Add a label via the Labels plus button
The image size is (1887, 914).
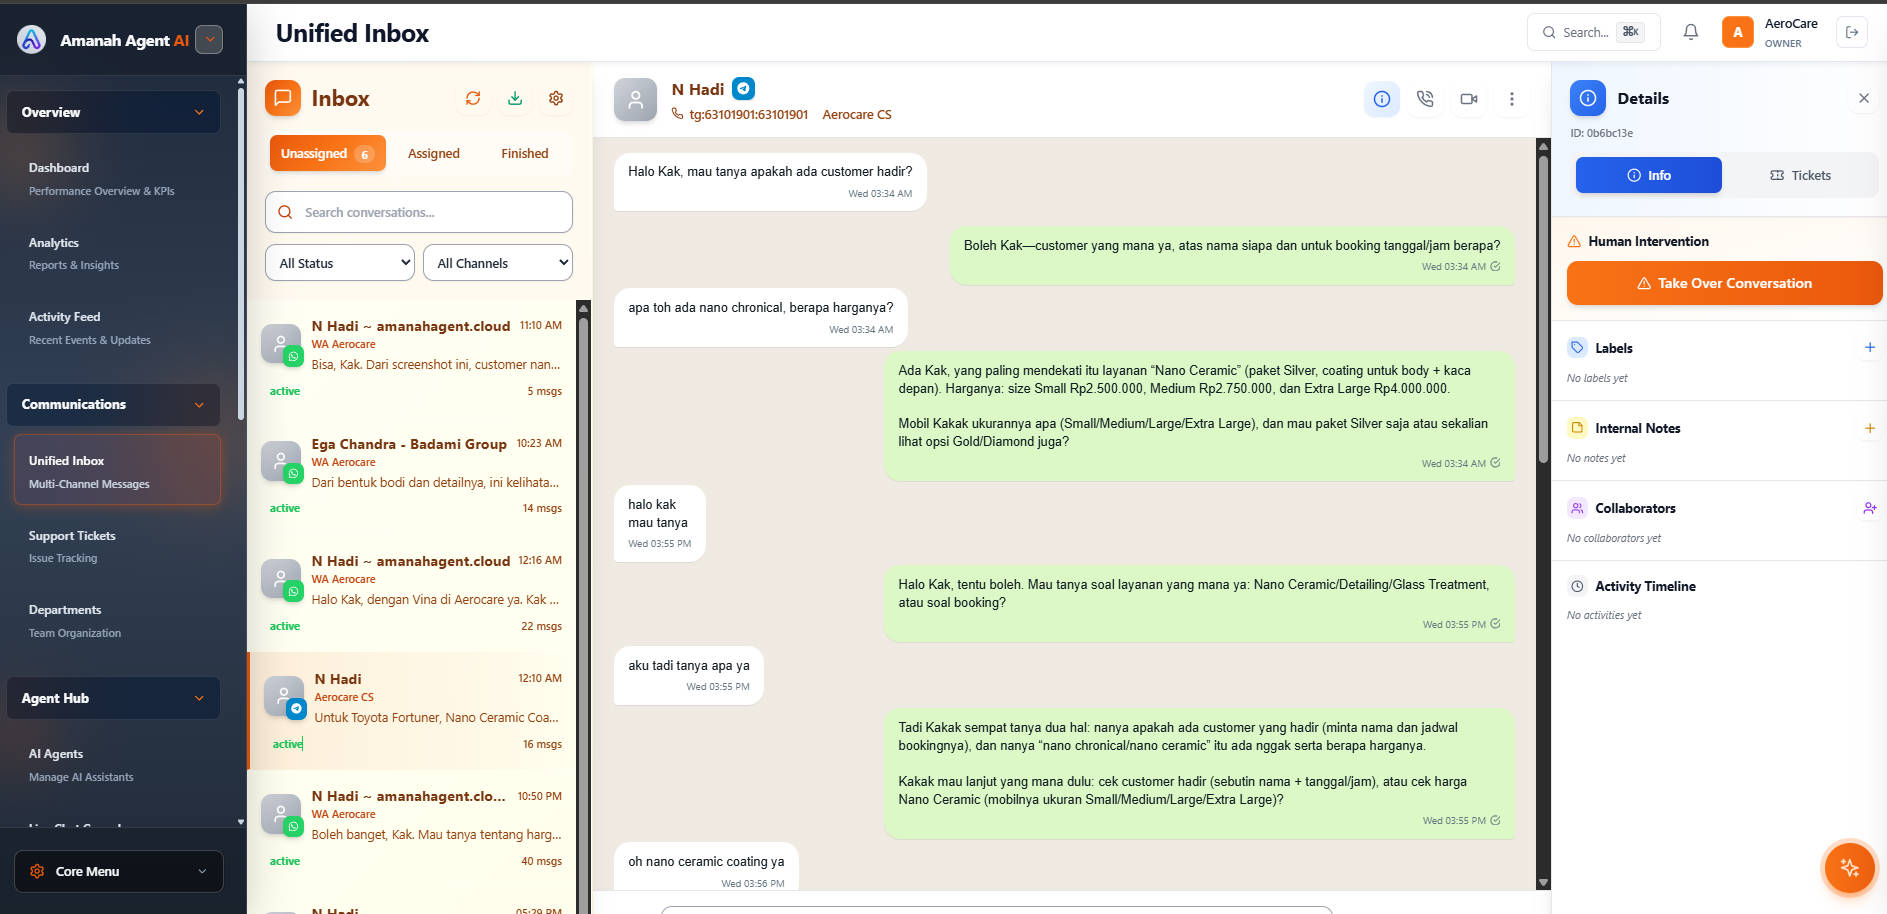(x=1870, y=347)
